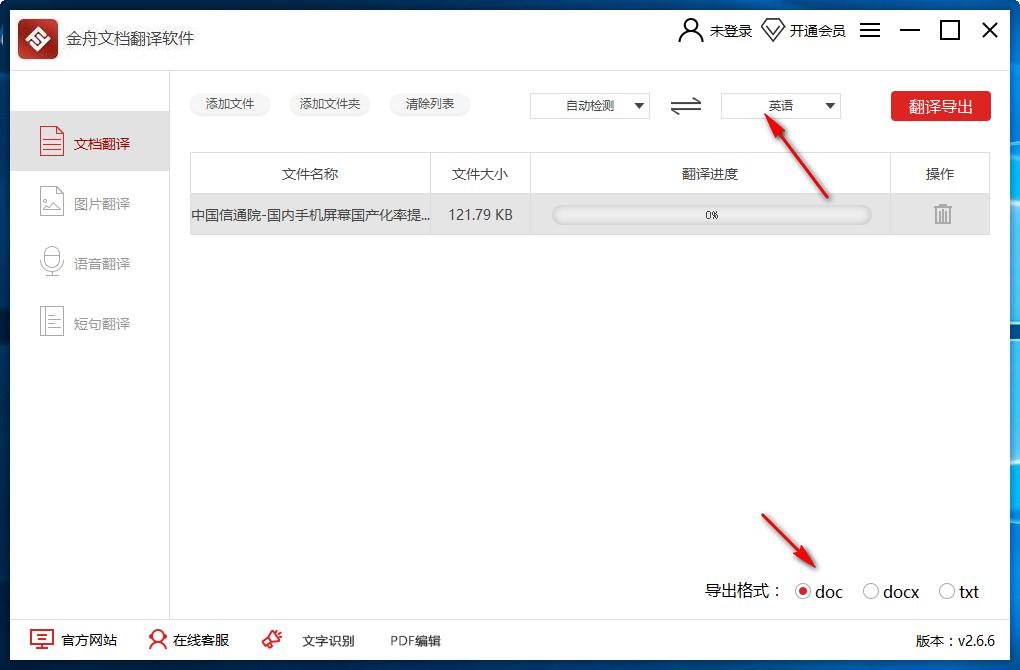Select the file name 中国信通院-国内手机屏幕国产化率提...
1020x670 pixels.
(x=310, y=215)
